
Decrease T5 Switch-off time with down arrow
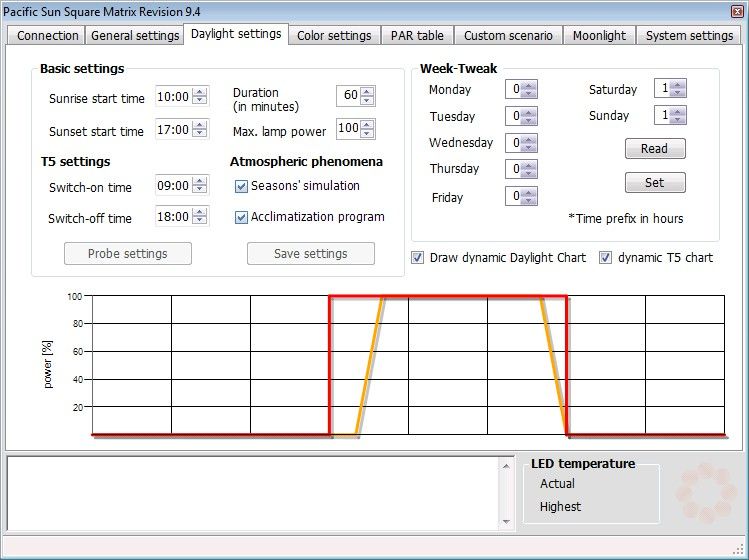(200, 221)
